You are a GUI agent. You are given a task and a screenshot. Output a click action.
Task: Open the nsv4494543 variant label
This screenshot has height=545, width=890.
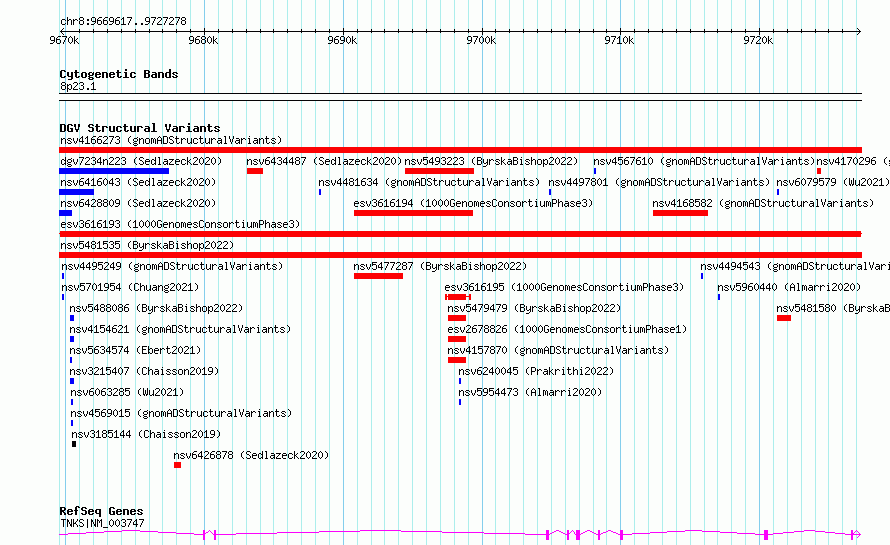click(795, 266)
